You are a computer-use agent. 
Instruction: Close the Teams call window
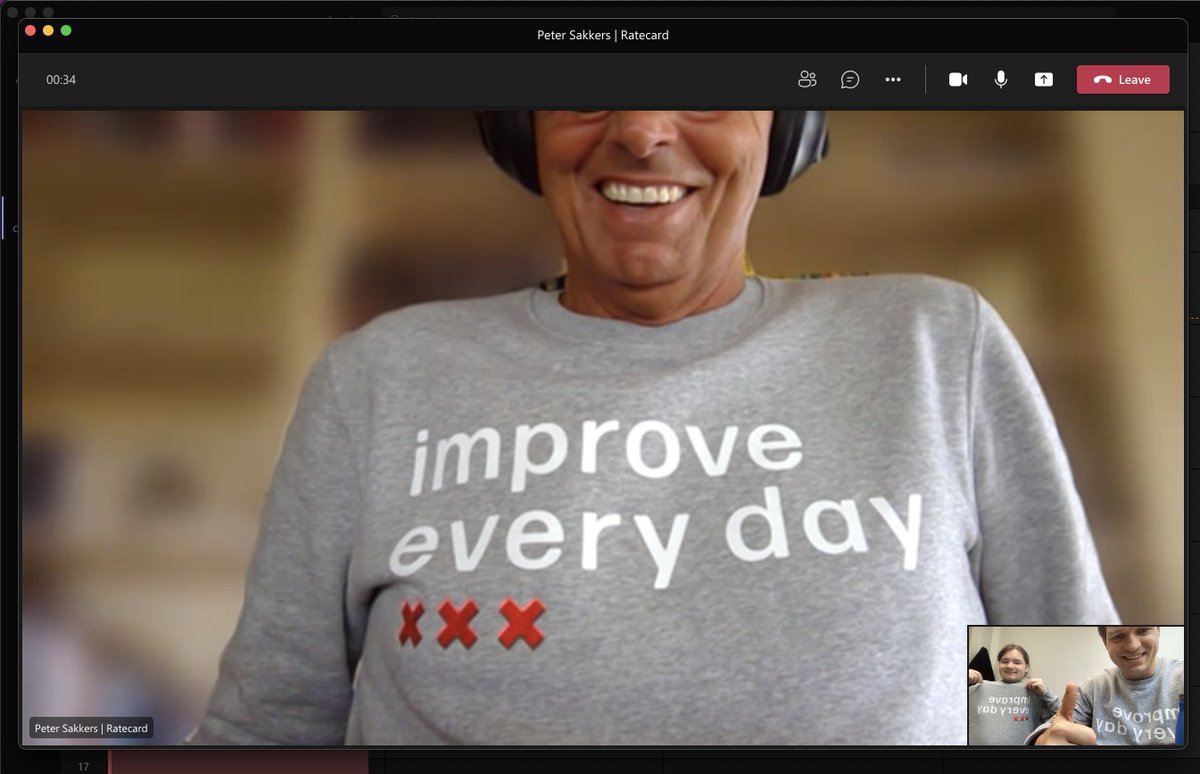pyautogui.click(x=30, y=31)
